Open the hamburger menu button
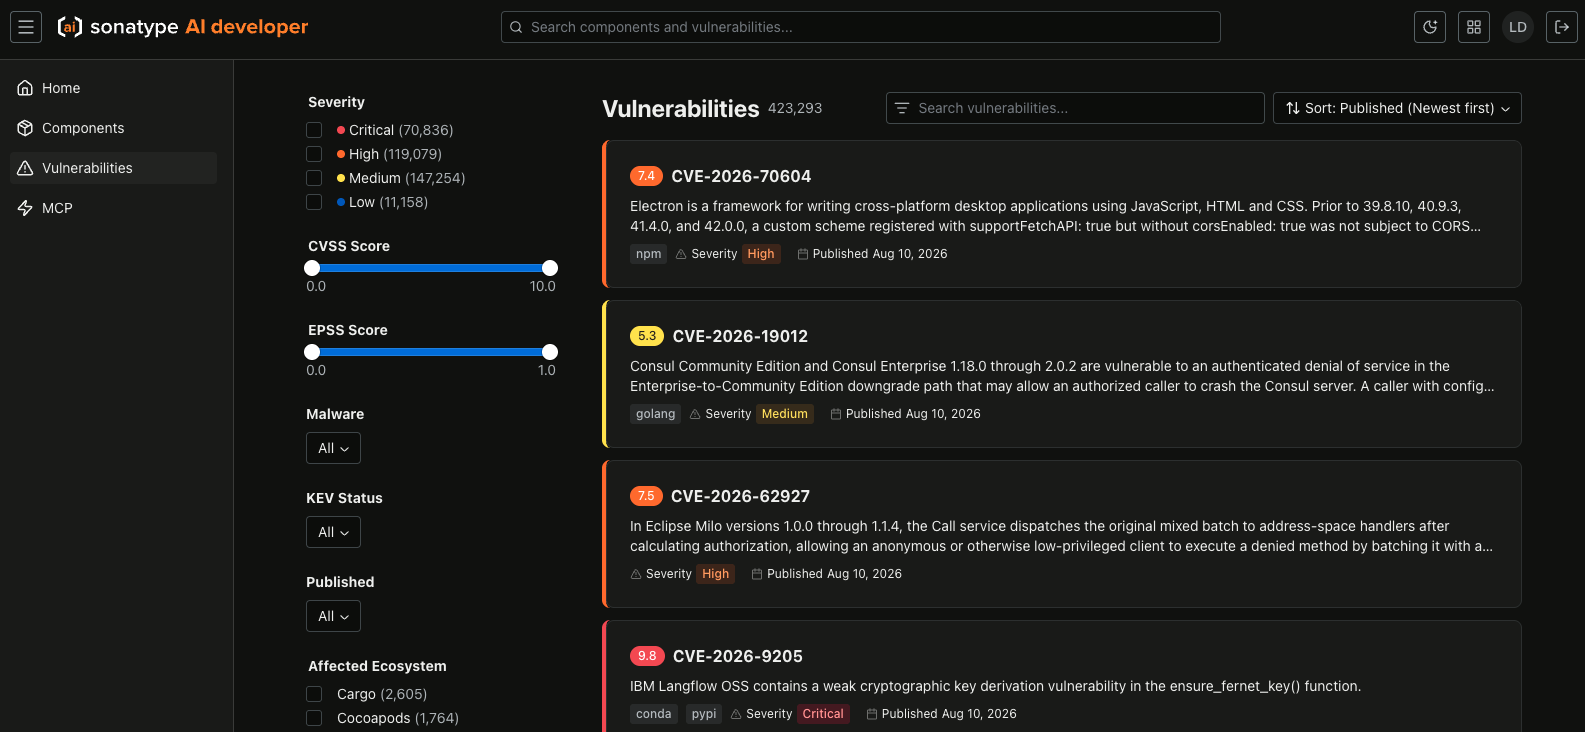 pyautogui.click(x=26, y=27)
